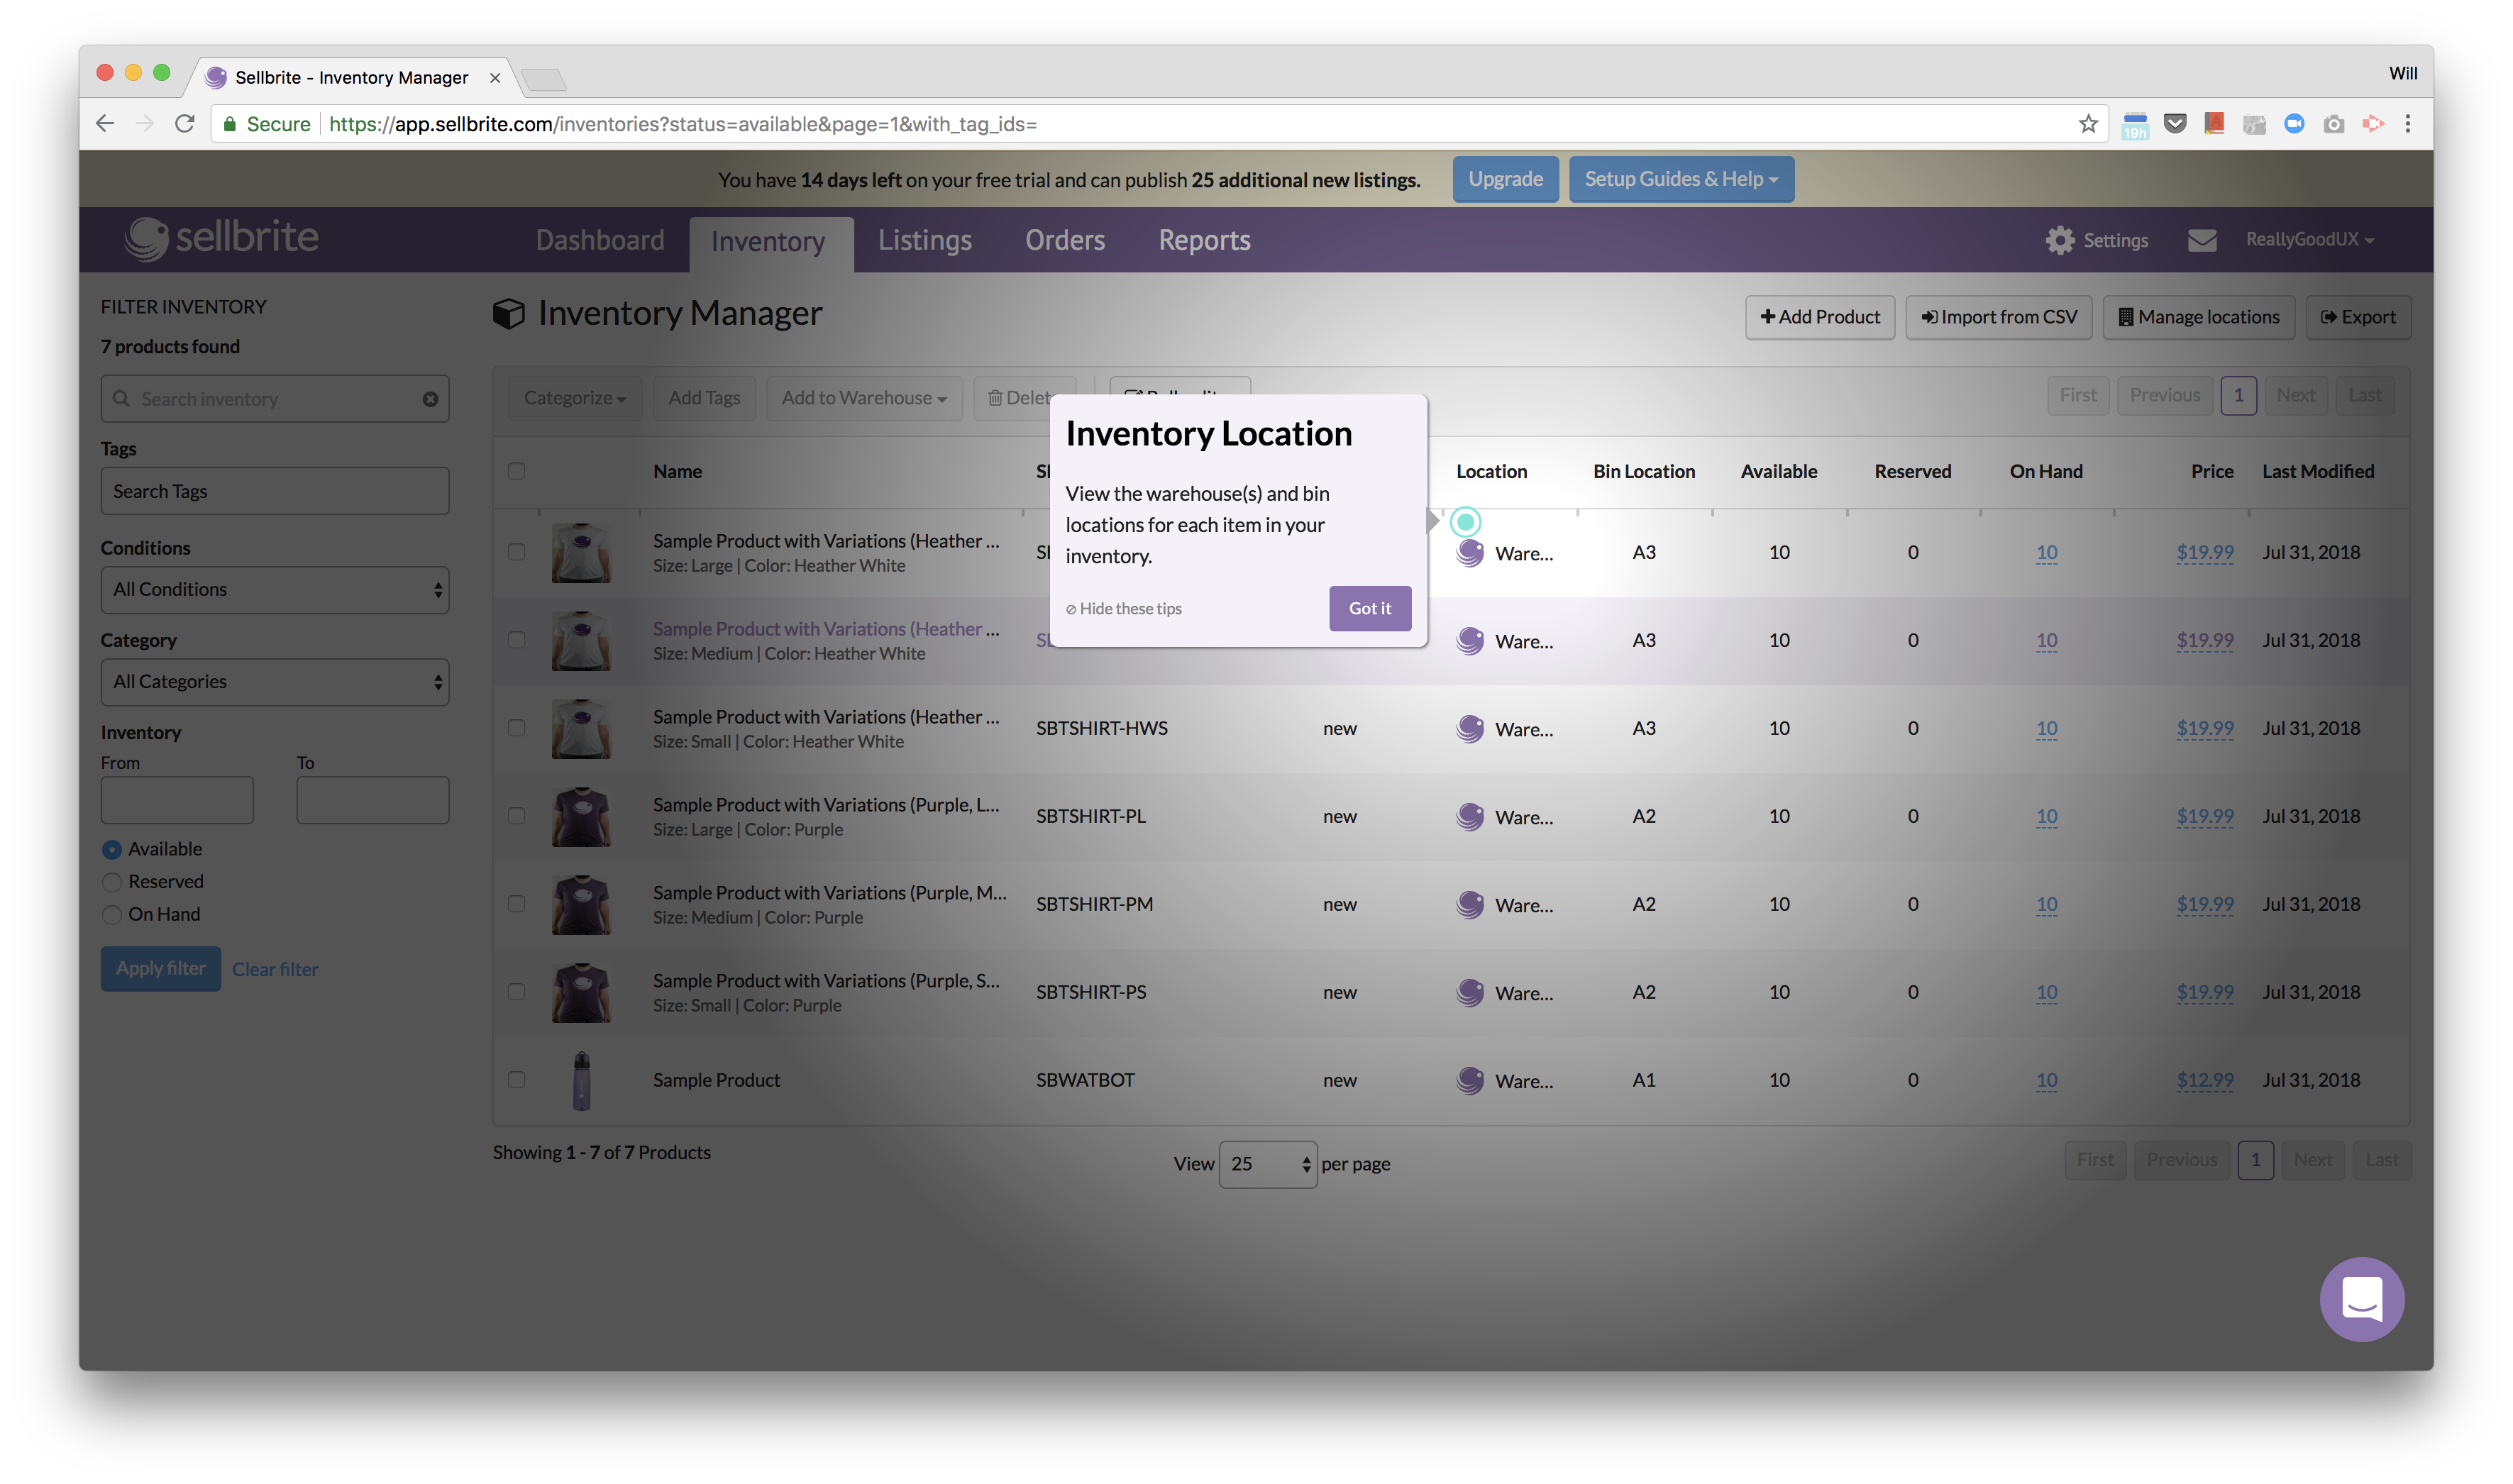The height and width of the screenshot is (1484, 2513).
Task: Open Setup Guides & Help dropdown
Action: coord(1681,179)
